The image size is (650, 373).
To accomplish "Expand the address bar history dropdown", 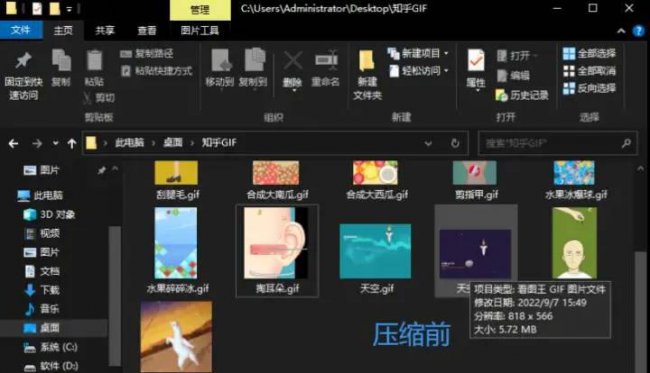I will click(x=428, y=143).
